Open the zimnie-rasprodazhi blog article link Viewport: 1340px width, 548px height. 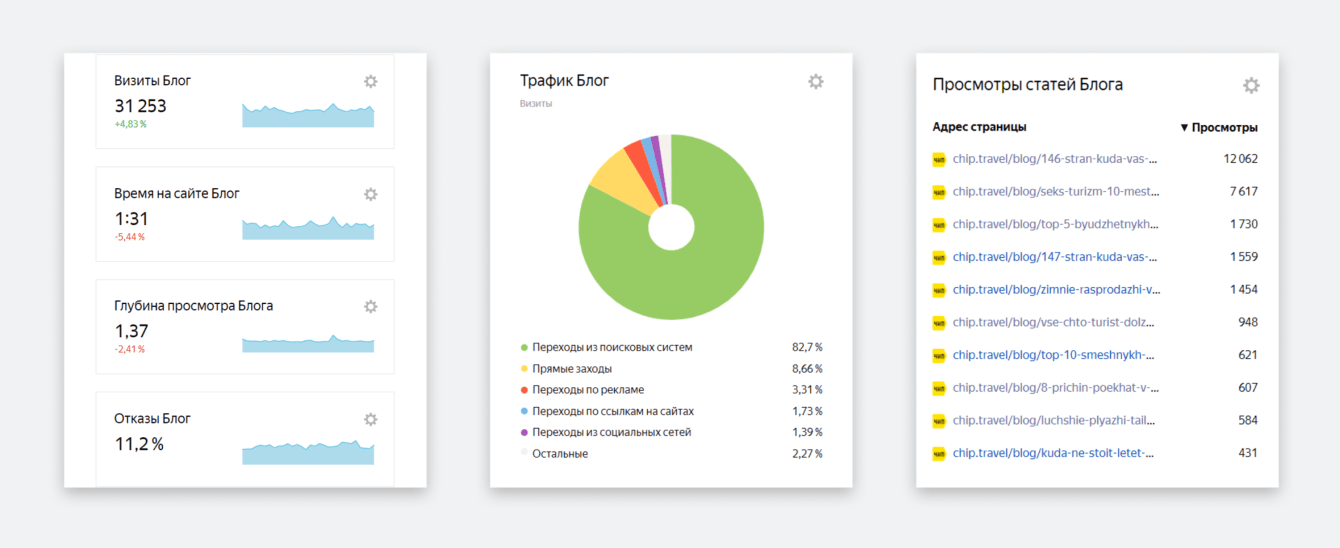tap(1056, 289)
